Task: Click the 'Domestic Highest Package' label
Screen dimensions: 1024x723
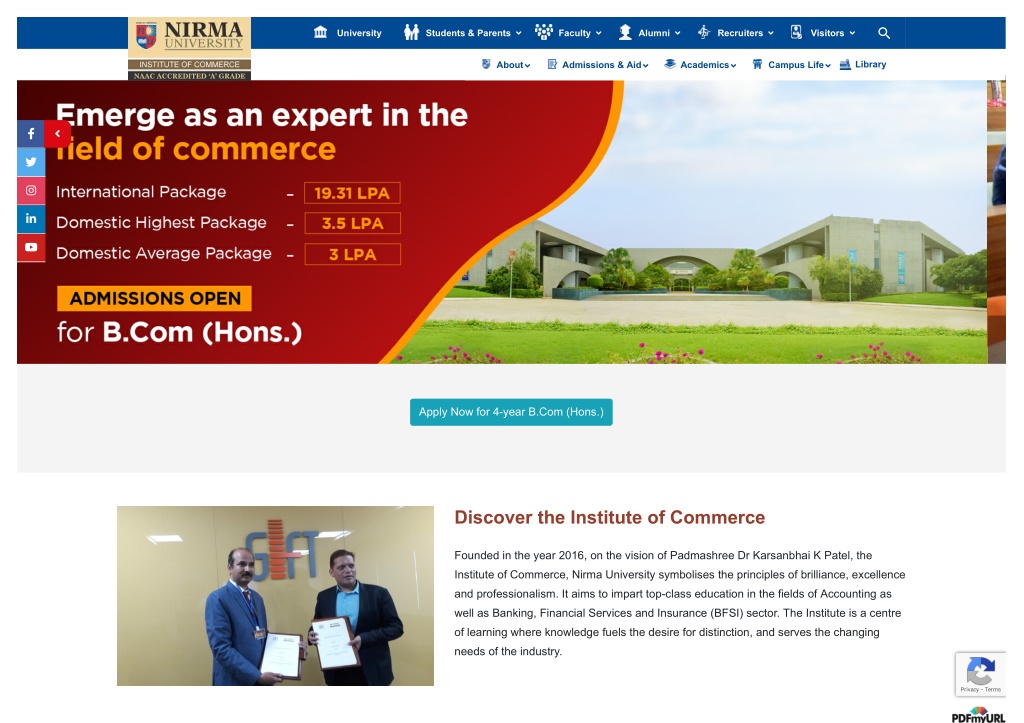Action: point(161,223)
